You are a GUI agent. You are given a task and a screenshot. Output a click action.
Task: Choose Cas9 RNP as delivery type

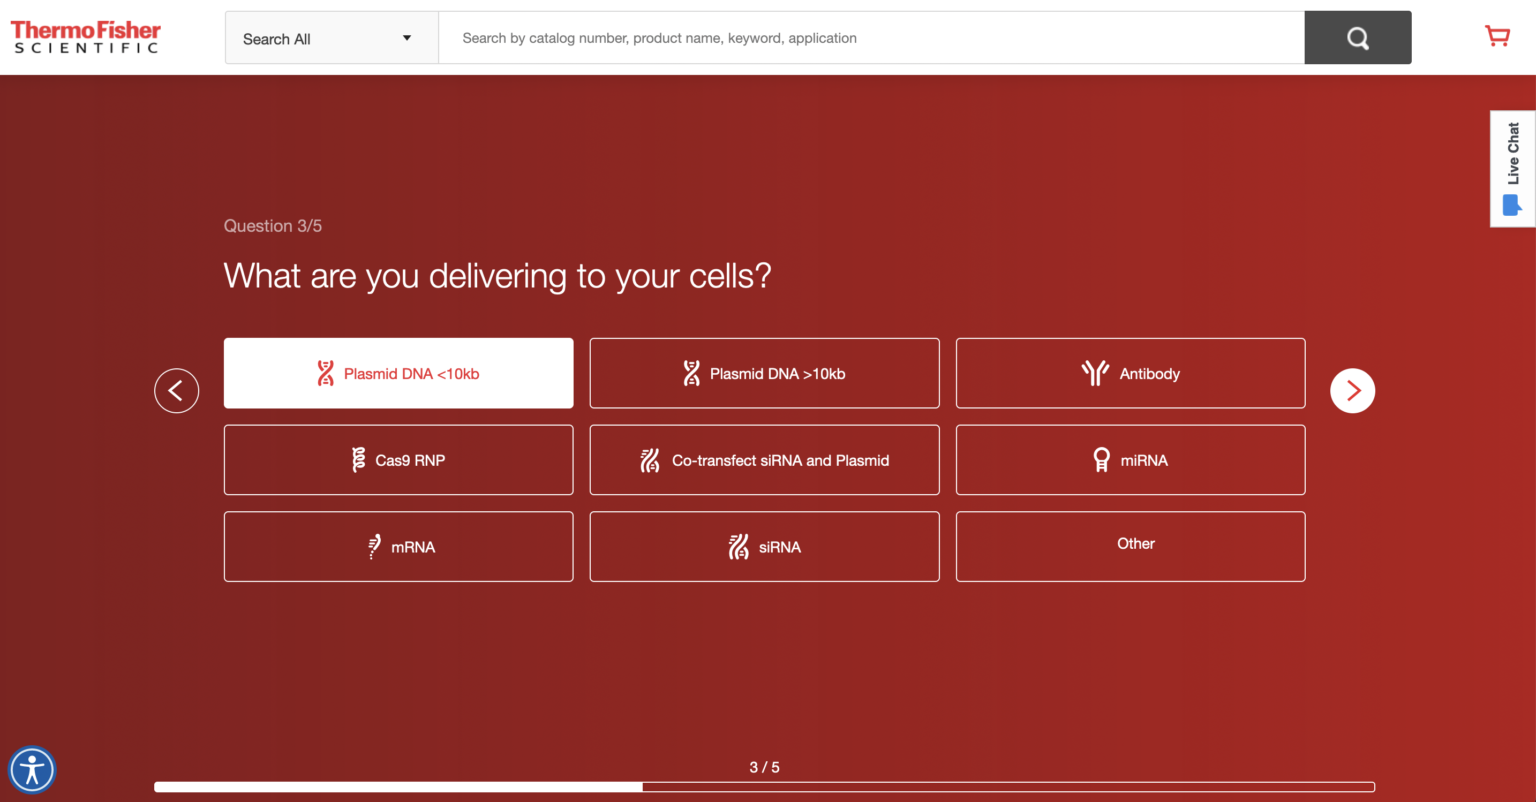tap(398, 460)
